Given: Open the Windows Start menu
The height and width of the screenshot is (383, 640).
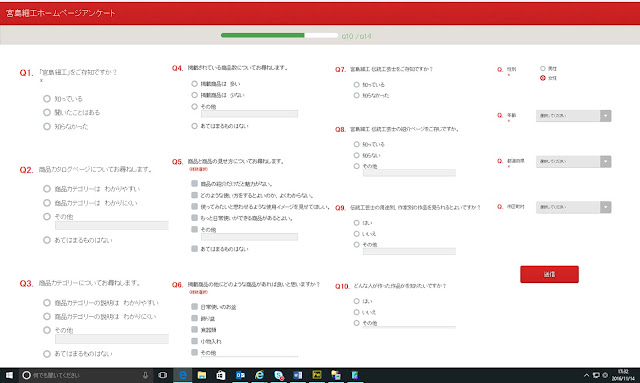Looking at the screenshot, I should point(9,375).
